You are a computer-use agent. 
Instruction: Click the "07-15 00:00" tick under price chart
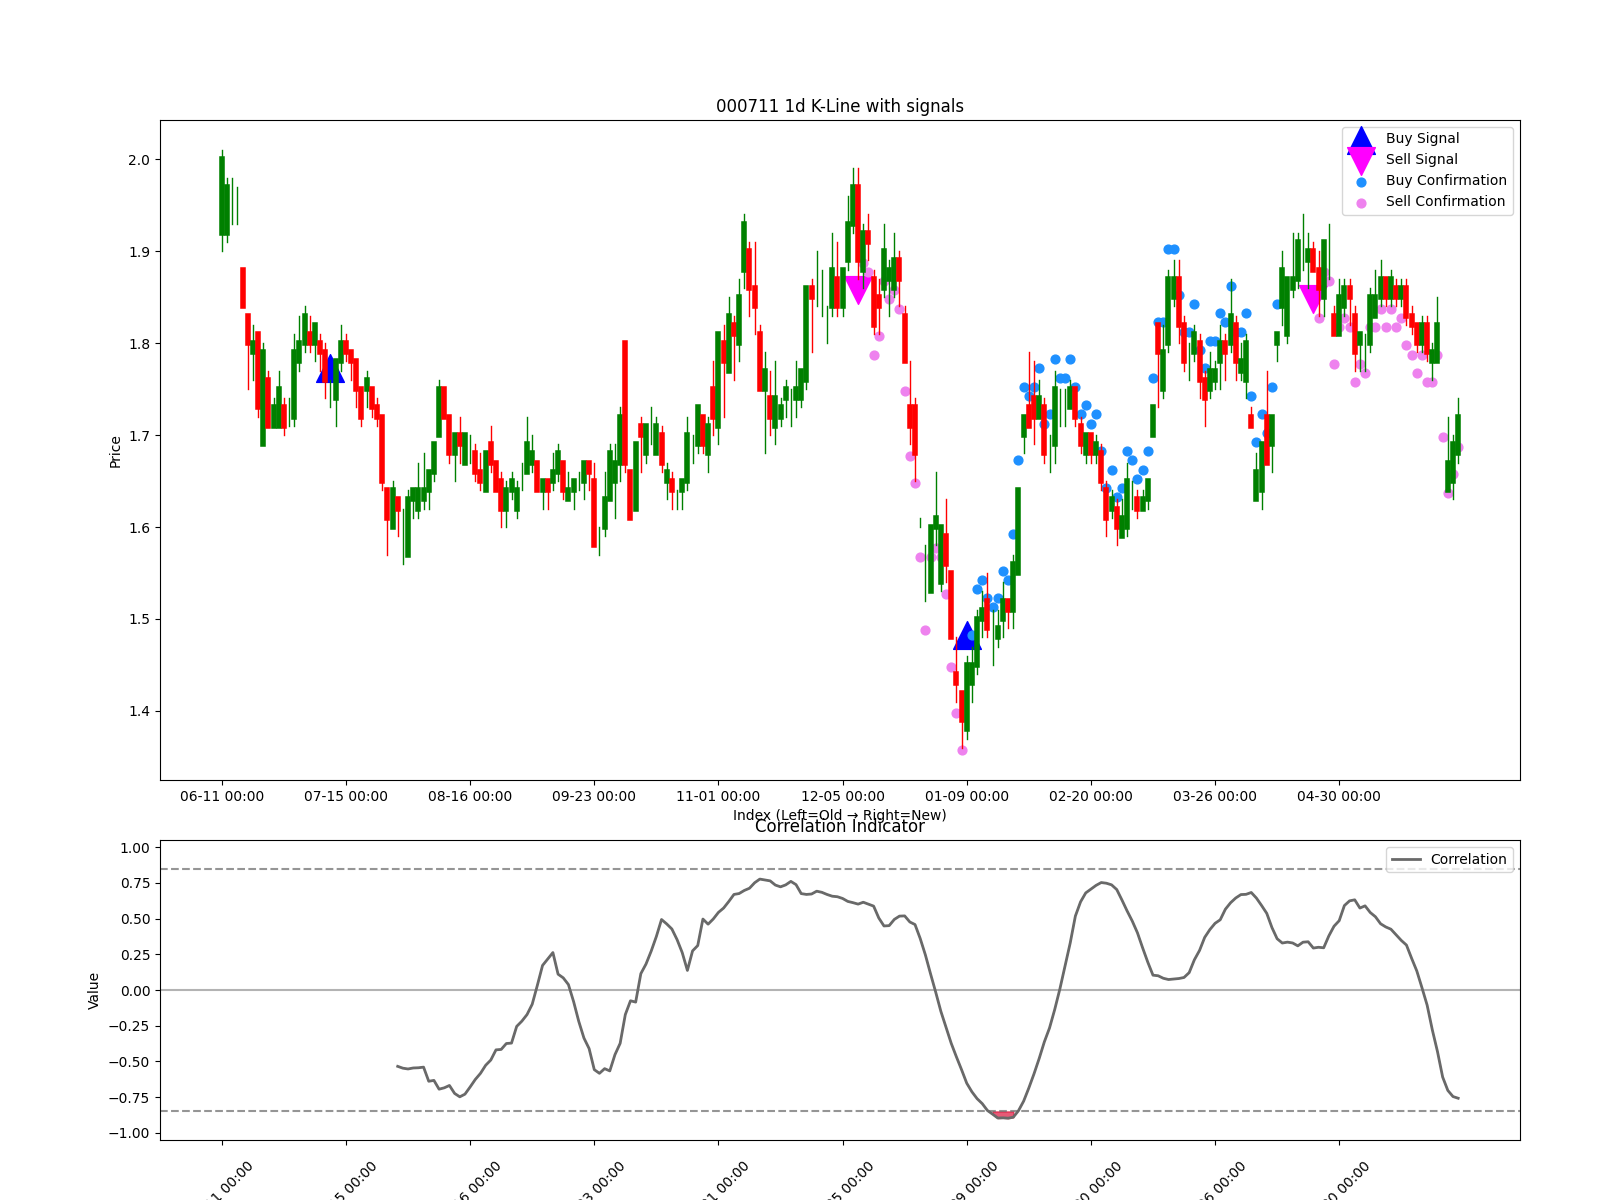(x=346, y=796)
